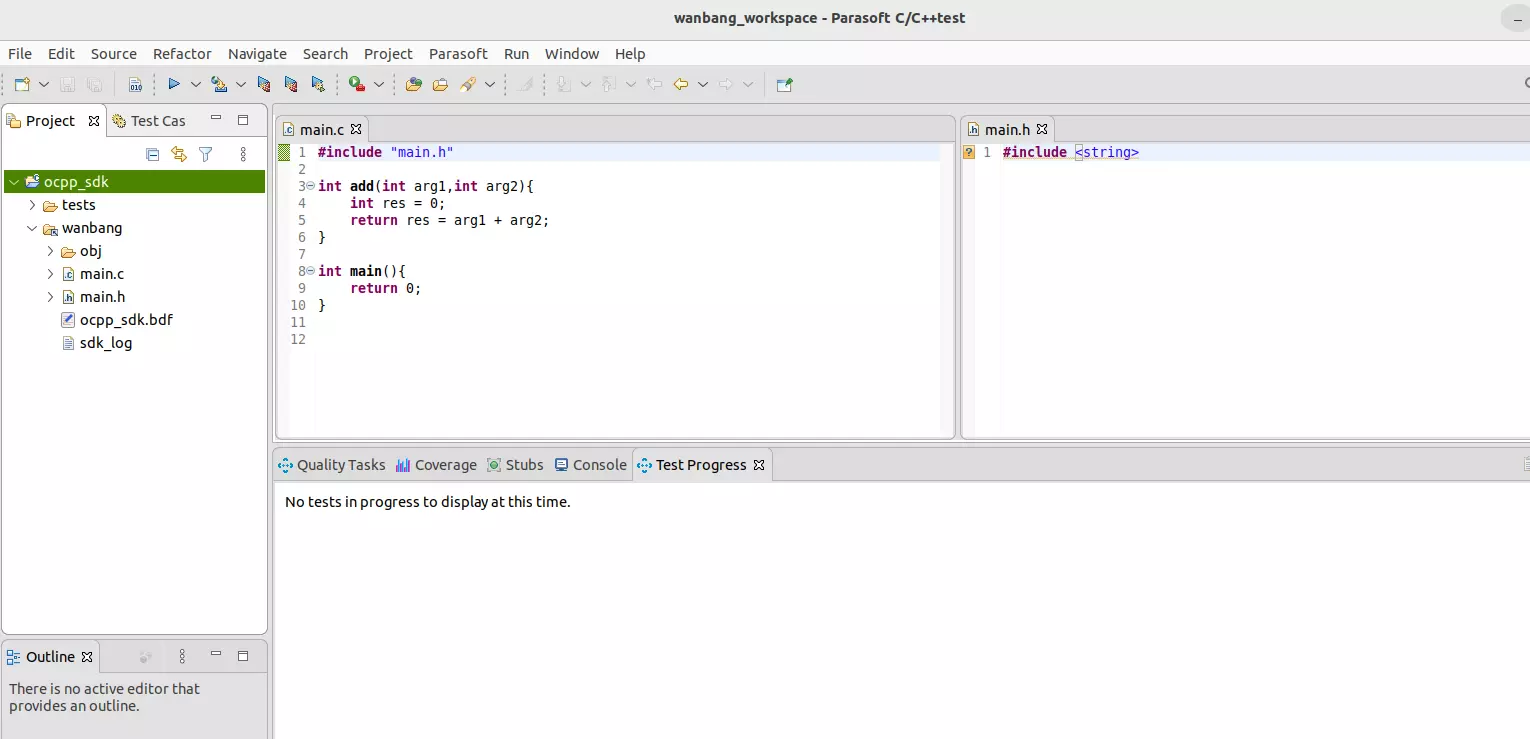Select ocpp_sdk.bdf file in tree
The width and height of the screenshot is (1530, 739).
pyautogui.click(x=126, y=320)
